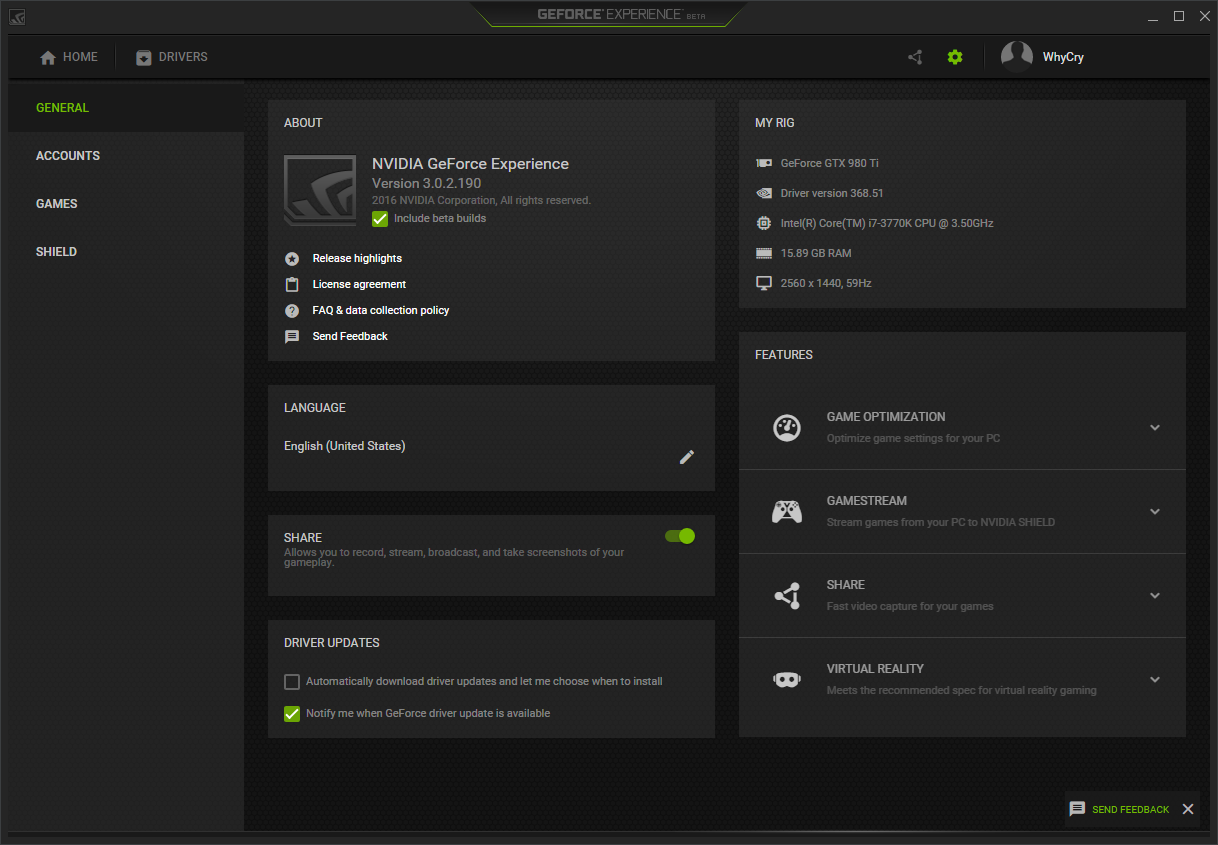Go to the Home tab

[x=69, y=57]
